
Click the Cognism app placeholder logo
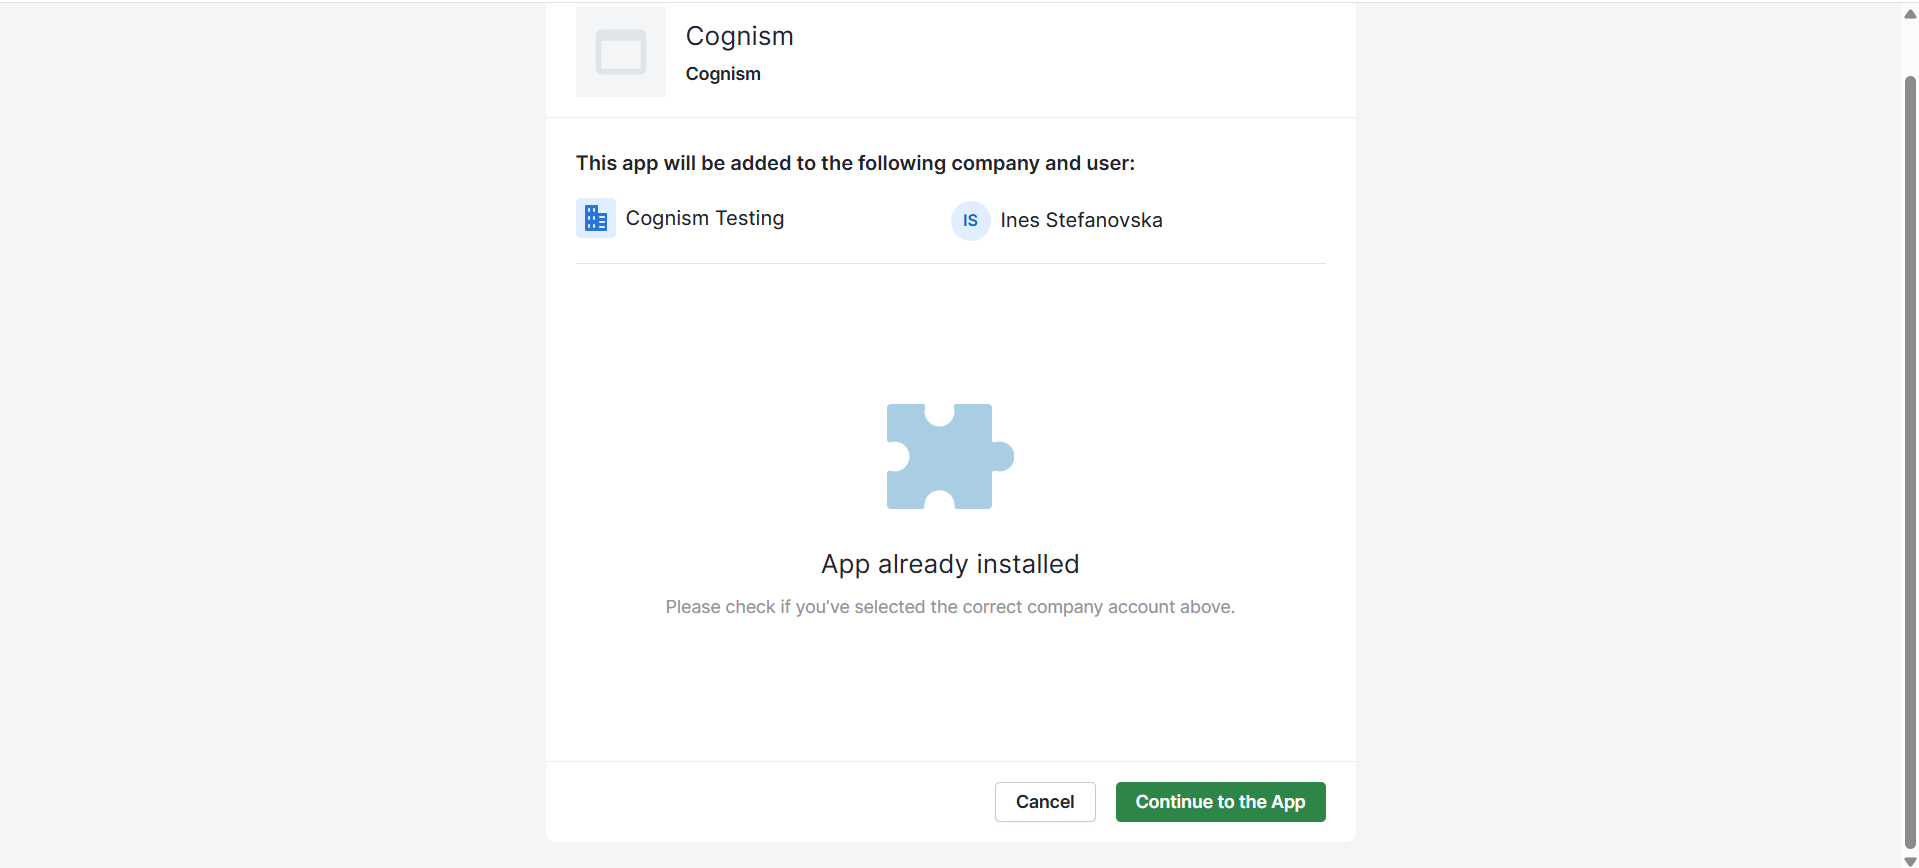click(620, 52)
